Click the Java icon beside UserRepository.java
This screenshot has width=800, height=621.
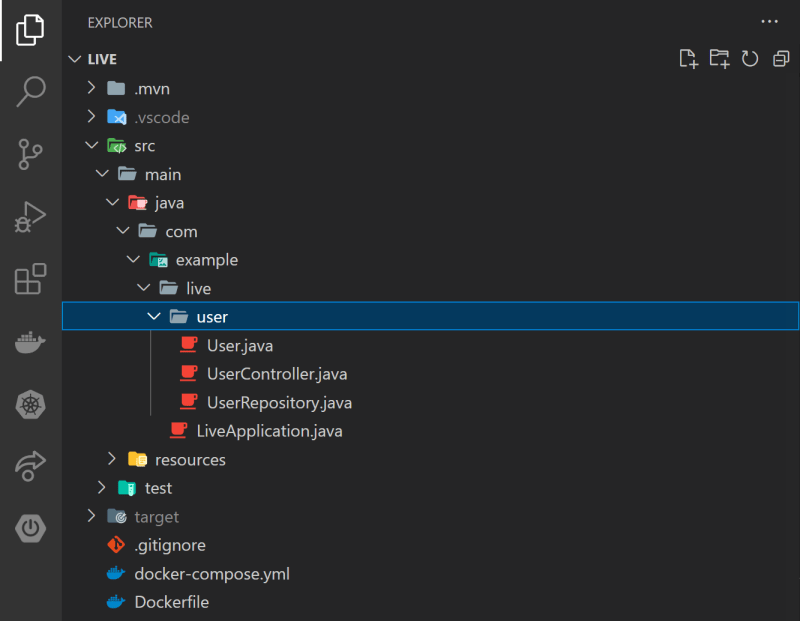[189, 402]
